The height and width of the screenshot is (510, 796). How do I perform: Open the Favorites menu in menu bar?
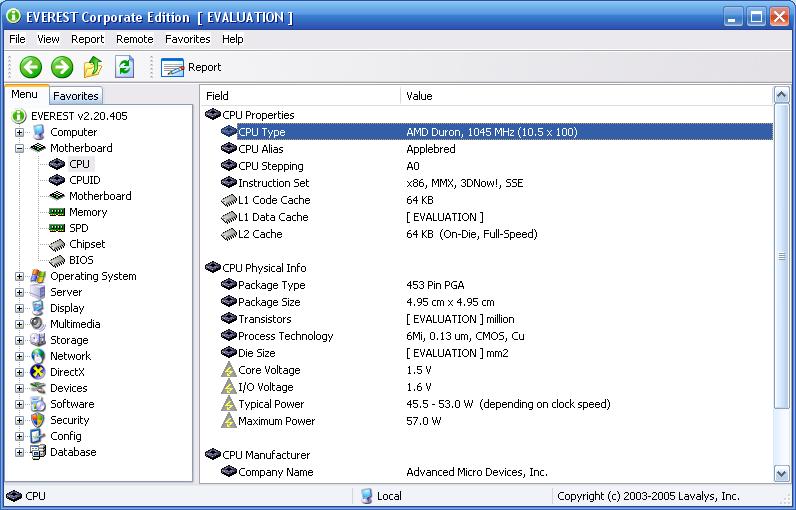[x=188, y=39]
